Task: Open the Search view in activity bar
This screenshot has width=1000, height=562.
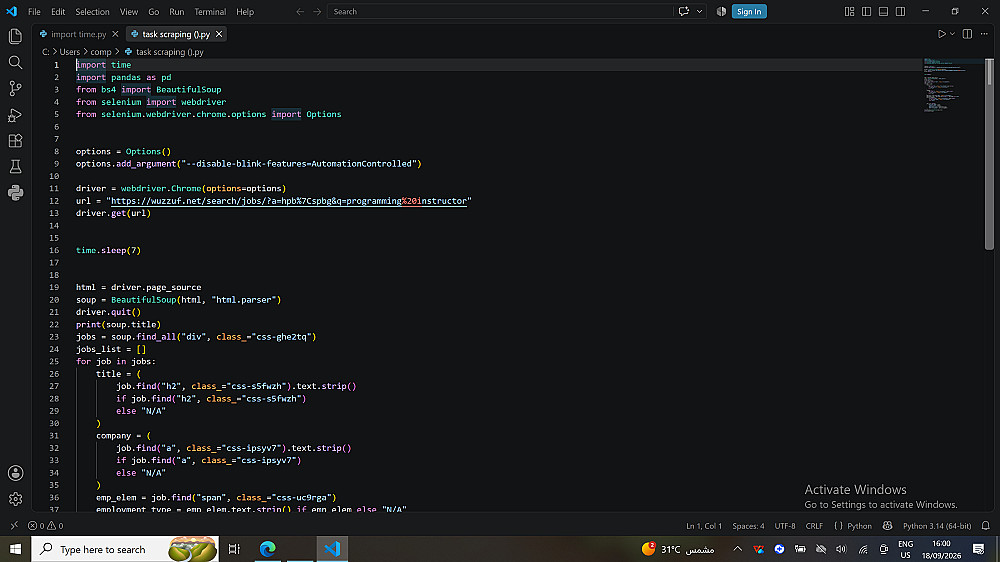Action: coord(15,63)
